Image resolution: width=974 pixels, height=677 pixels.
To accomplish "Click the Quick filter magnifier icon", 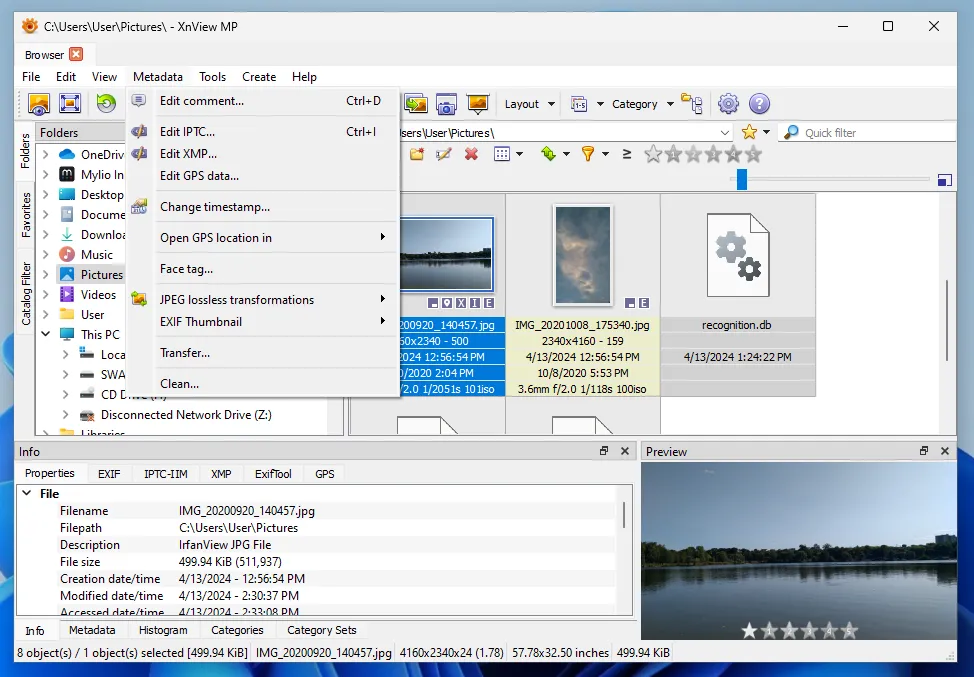I will pyautogui.click(x=791, y=132).
